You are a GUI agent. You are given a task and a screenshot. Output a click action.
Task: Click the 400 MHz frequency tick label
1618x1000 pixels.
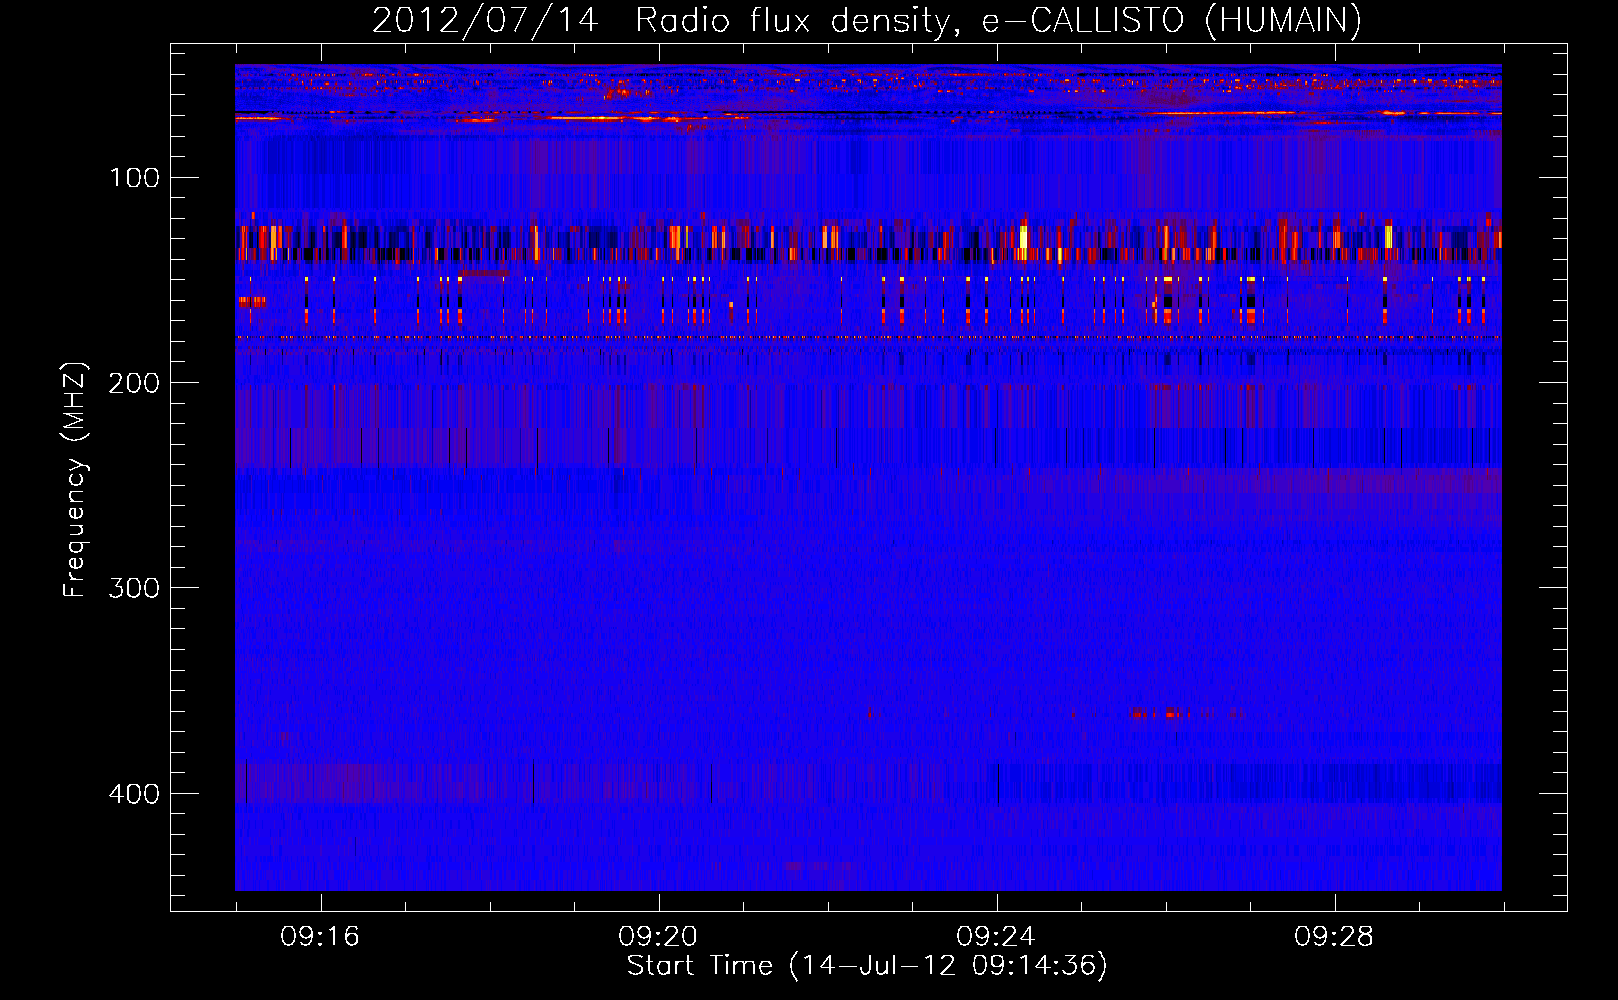pos(134,794)
